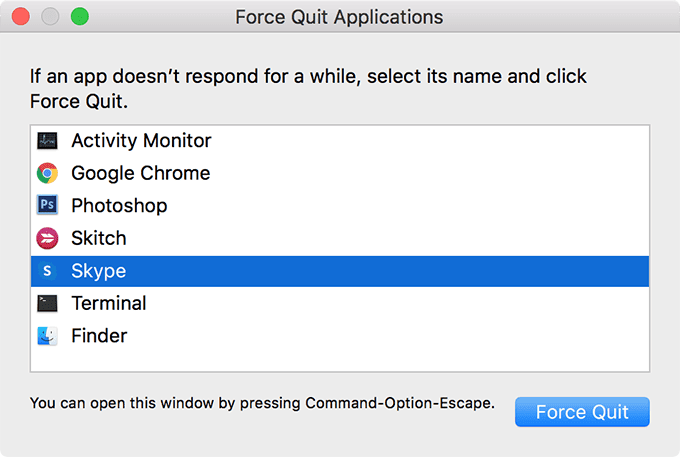
Task: Click the Google Chrome icon
Action: coord(47,173)
